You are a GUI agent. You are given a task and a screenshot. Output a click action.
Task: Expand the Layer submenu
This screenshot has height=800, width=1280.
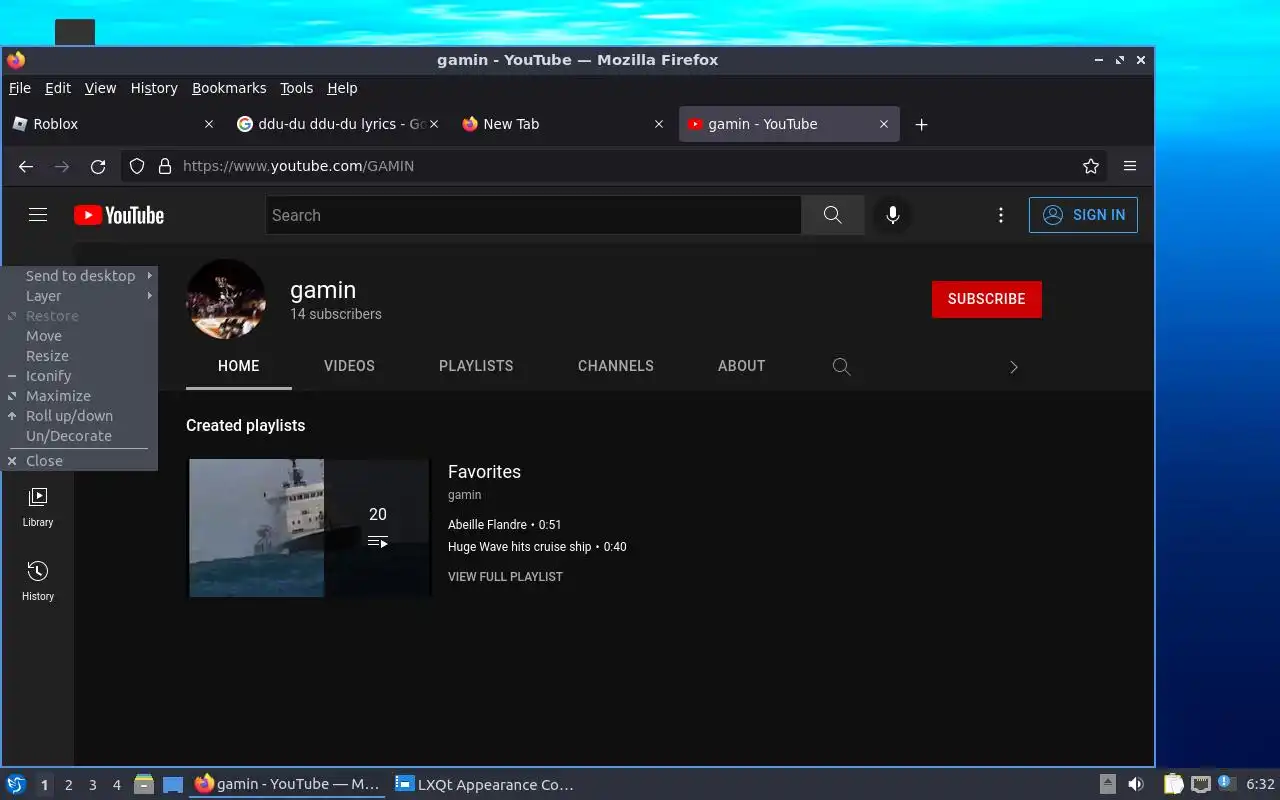pyautogui.click(x=80, y=296)
